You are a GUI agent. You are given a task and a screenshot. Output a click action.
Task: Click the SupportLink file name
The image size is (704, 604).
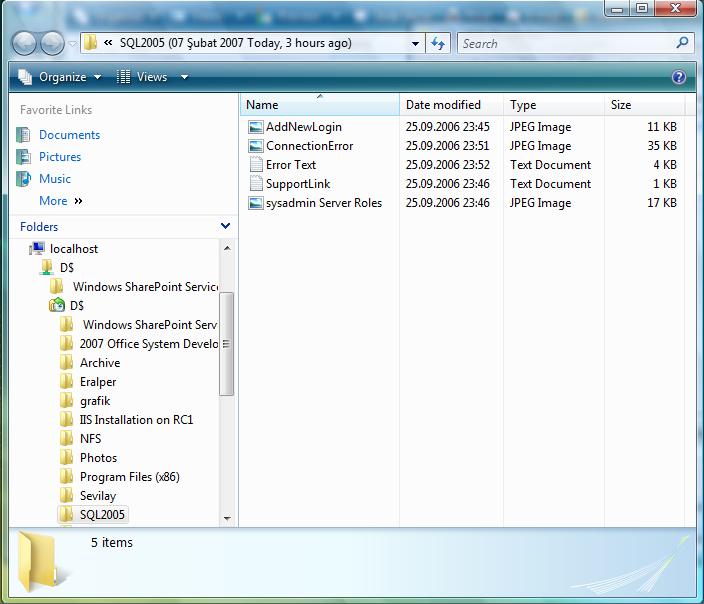(x=298, y=184)
